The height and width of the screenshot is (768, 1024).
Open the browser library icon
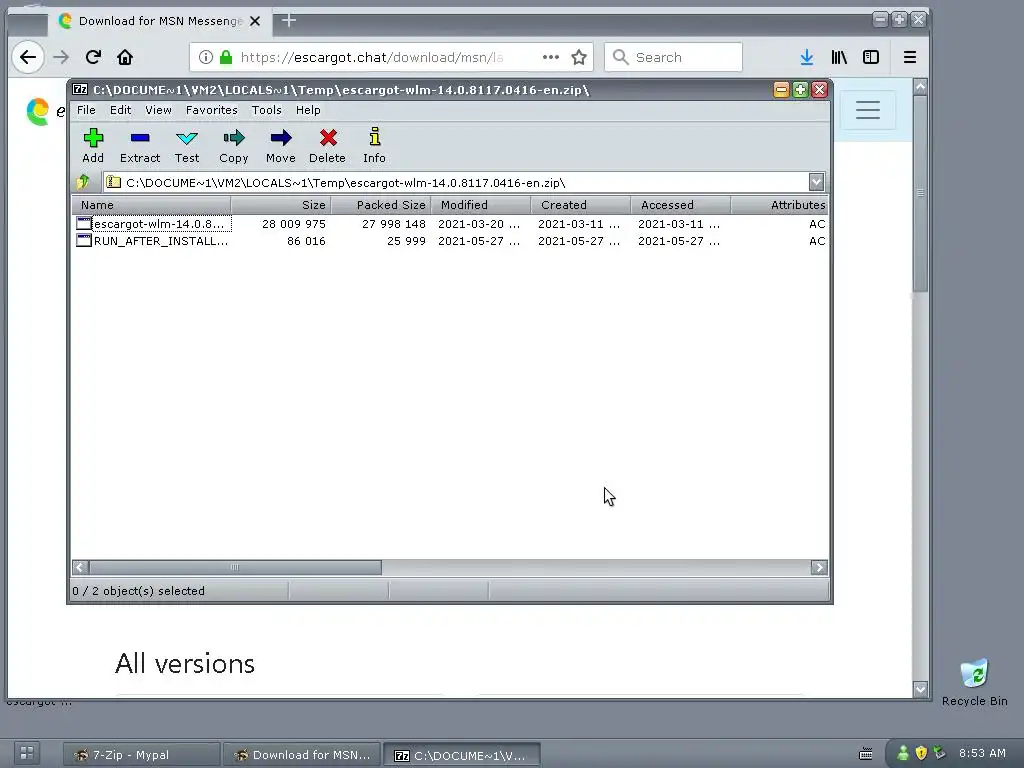[839, 57]
